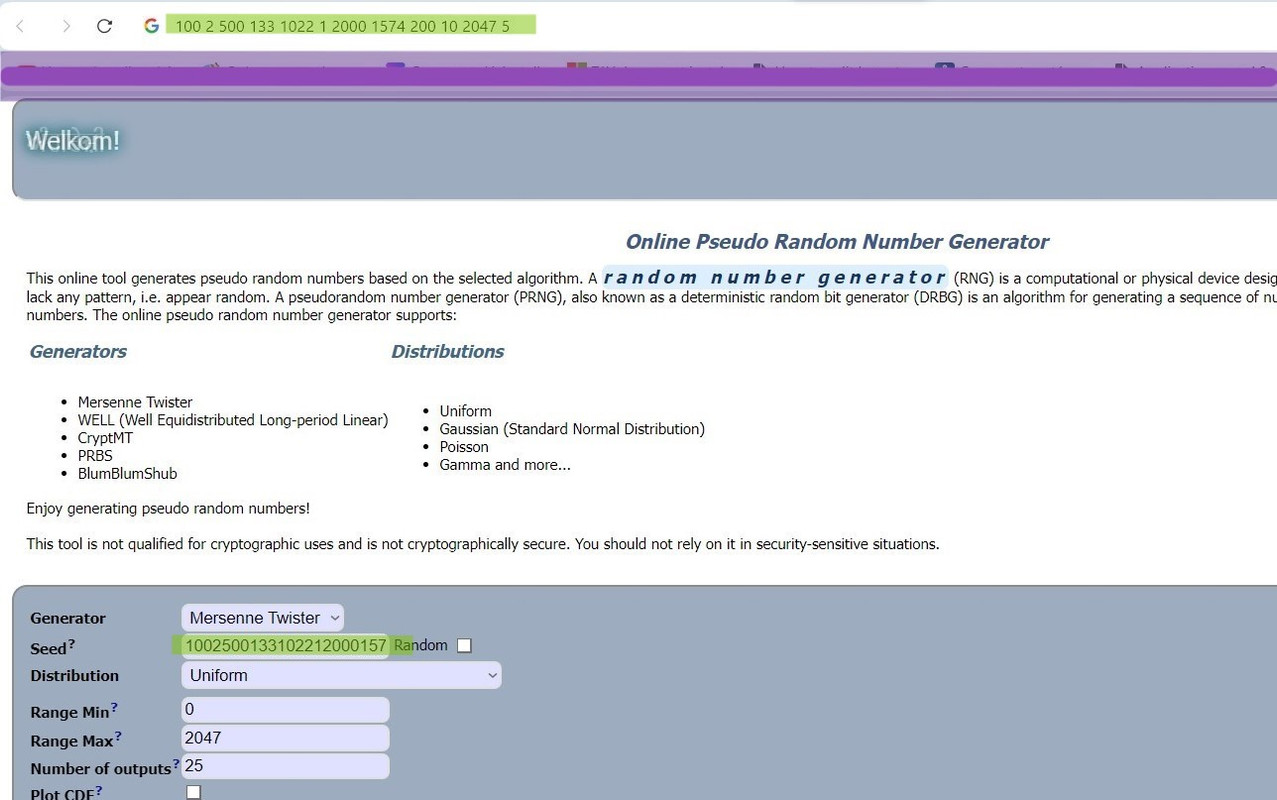The height and width of the screenshot is (800, 1277).
Task: Click the 'Gamma and more...' list item
Action: pos(505,465)
